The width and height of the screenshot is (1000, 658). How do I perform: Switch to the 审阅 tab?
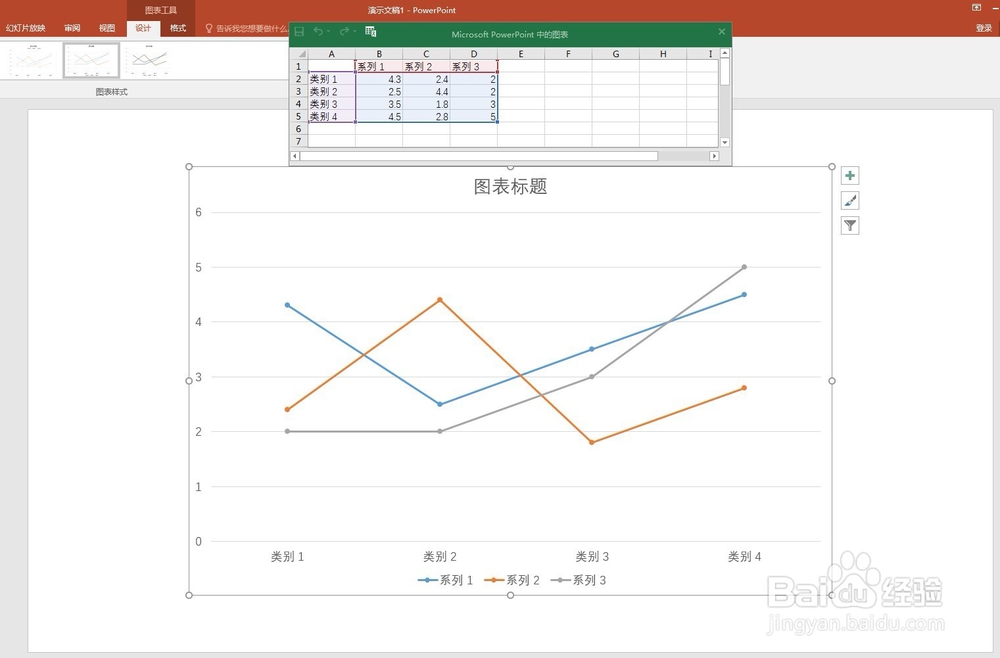click(x=72, y=28)
